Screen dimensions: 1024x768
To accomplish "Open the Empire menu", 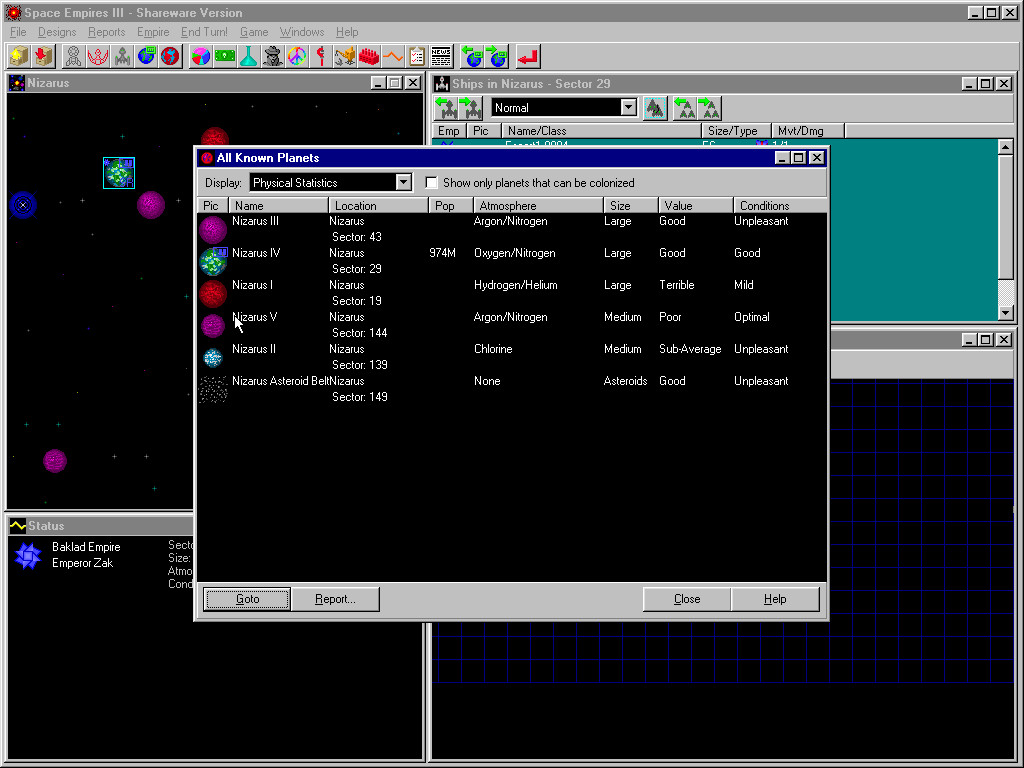I will [153, 32].
